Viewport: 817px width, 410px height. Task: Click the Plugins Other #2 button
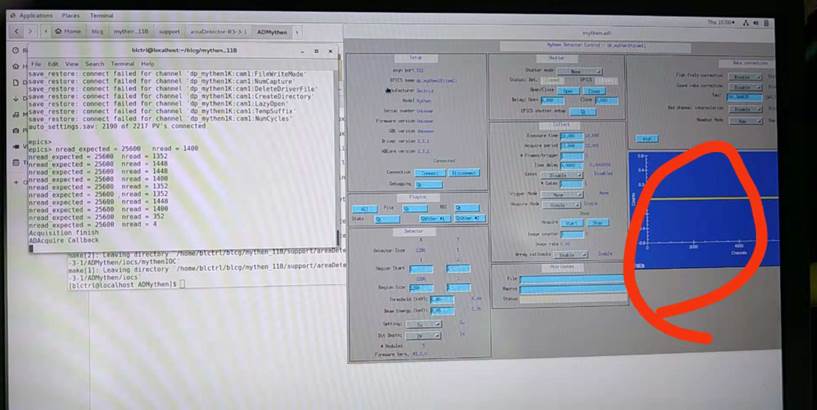point(470,219)
